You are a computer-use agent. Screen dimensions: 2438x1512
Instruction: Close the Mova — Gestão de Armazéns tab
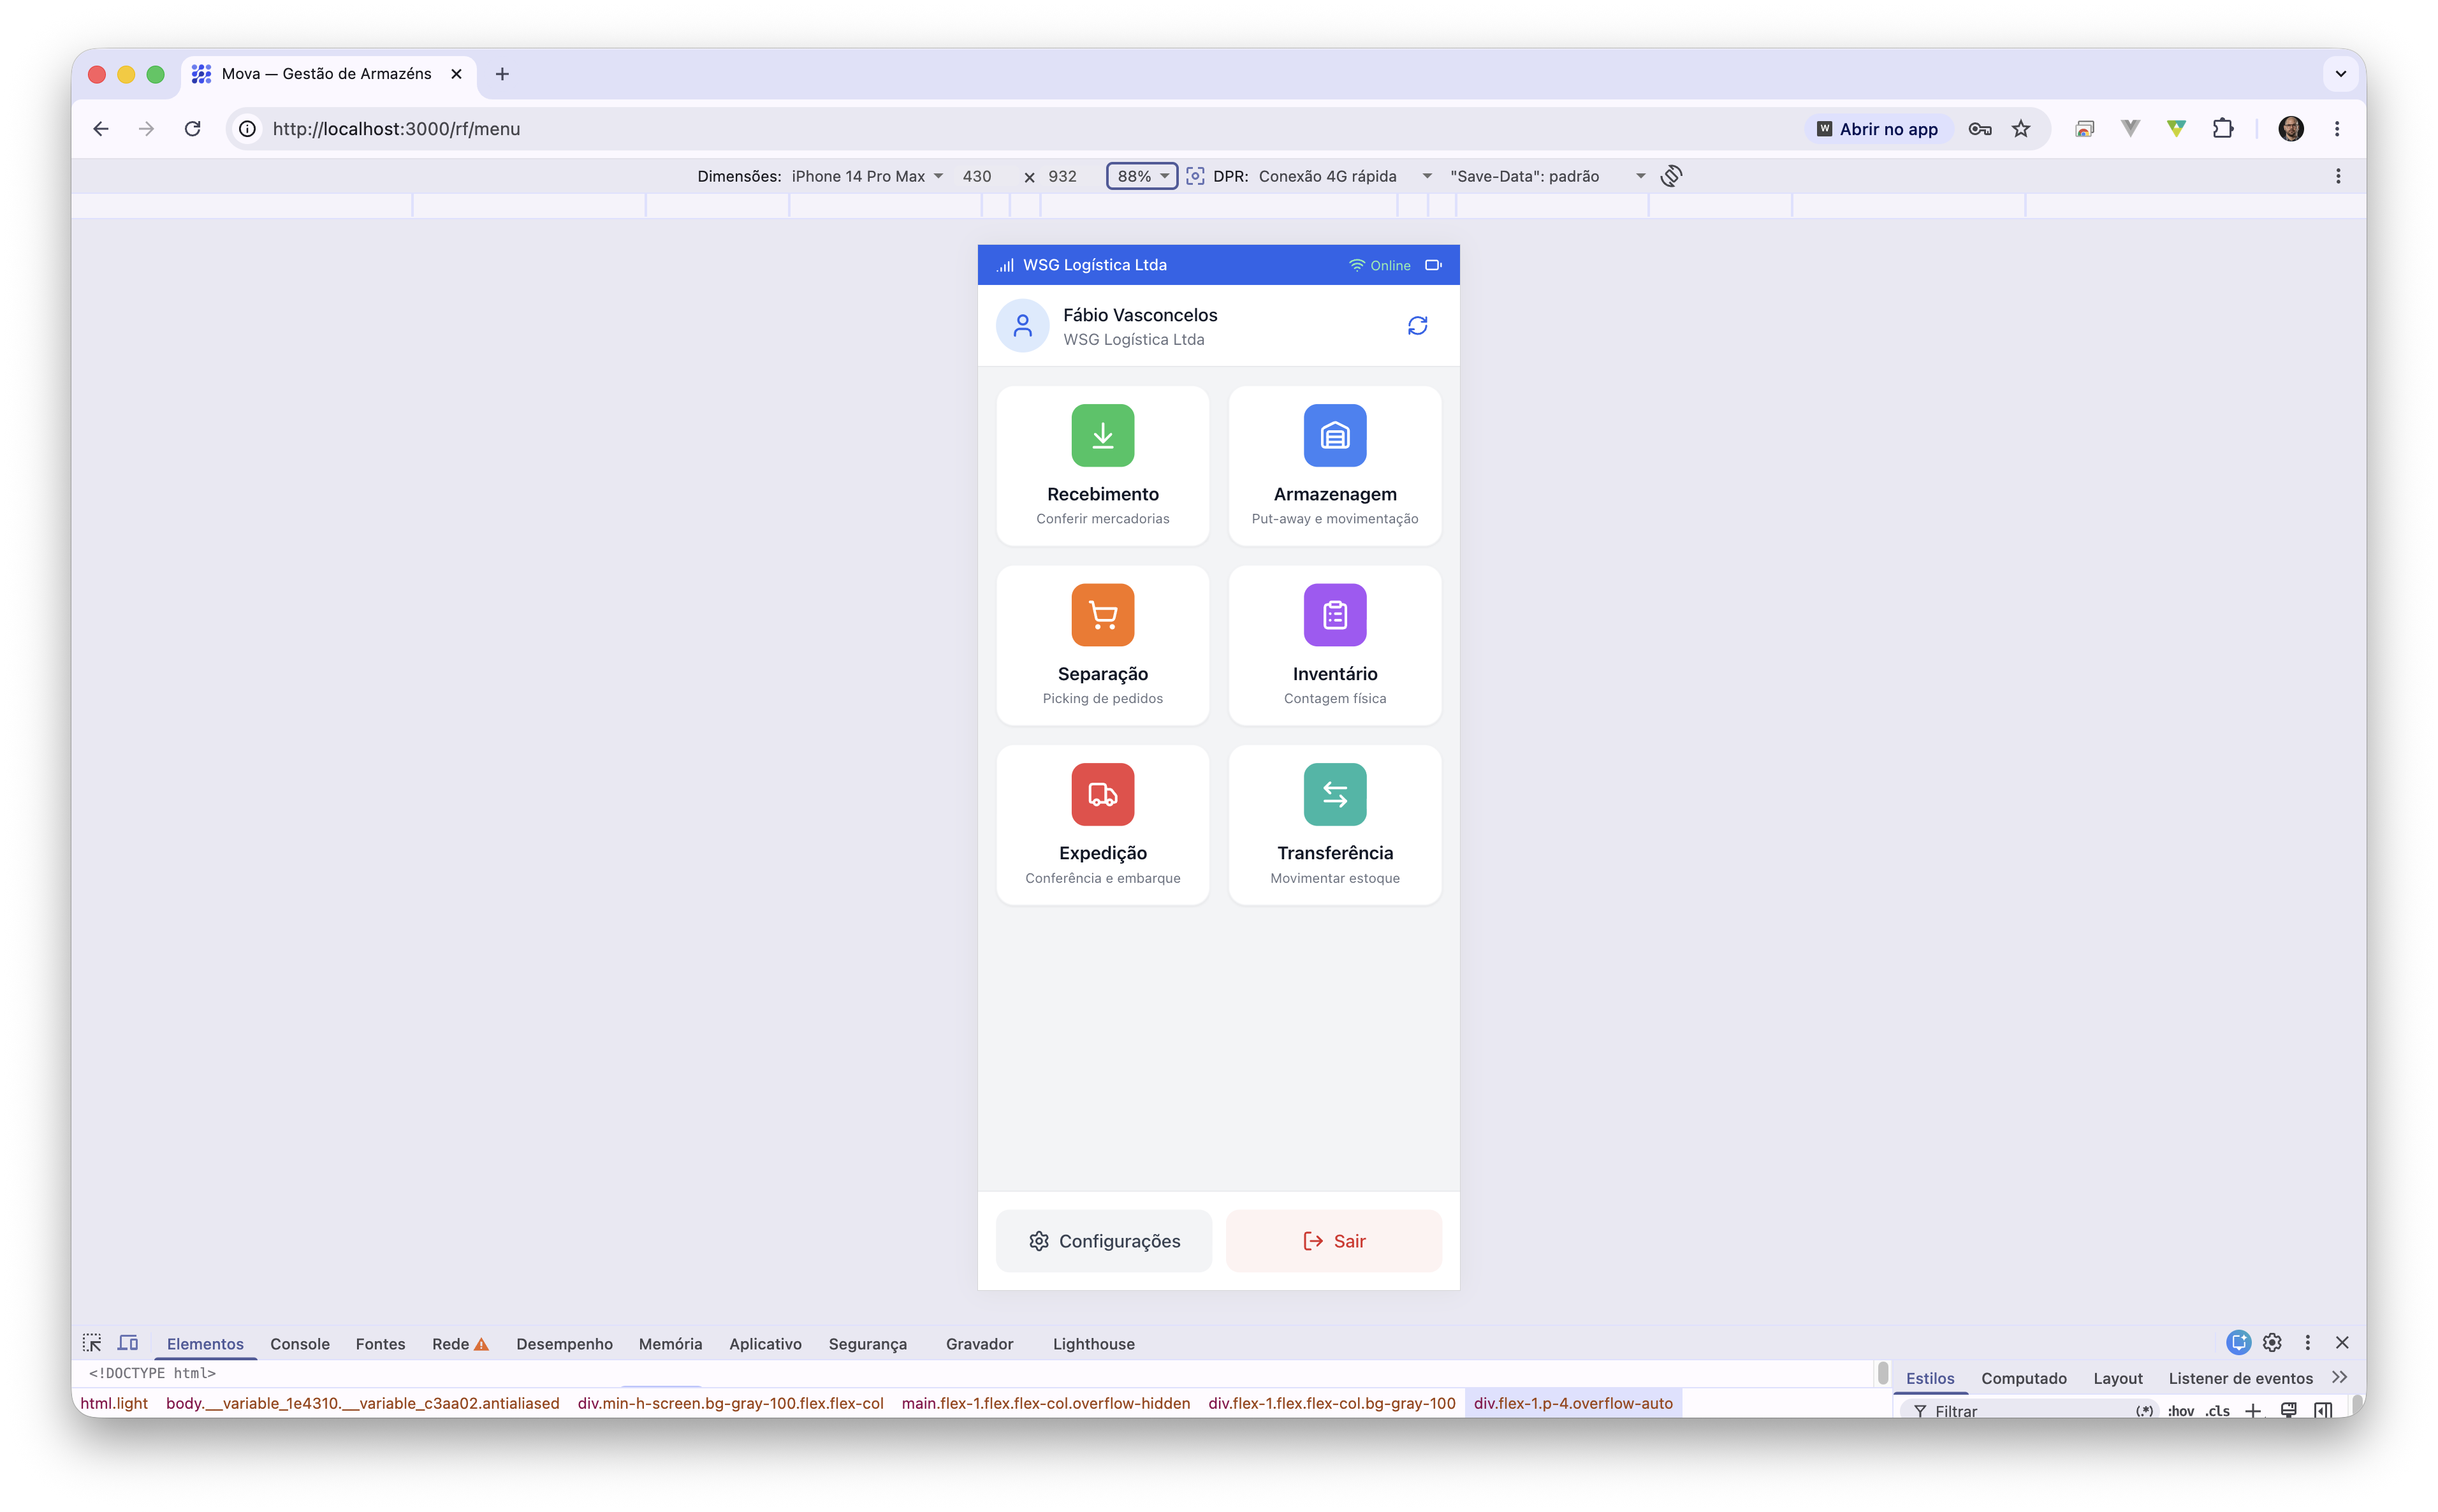tap(456, 73)
